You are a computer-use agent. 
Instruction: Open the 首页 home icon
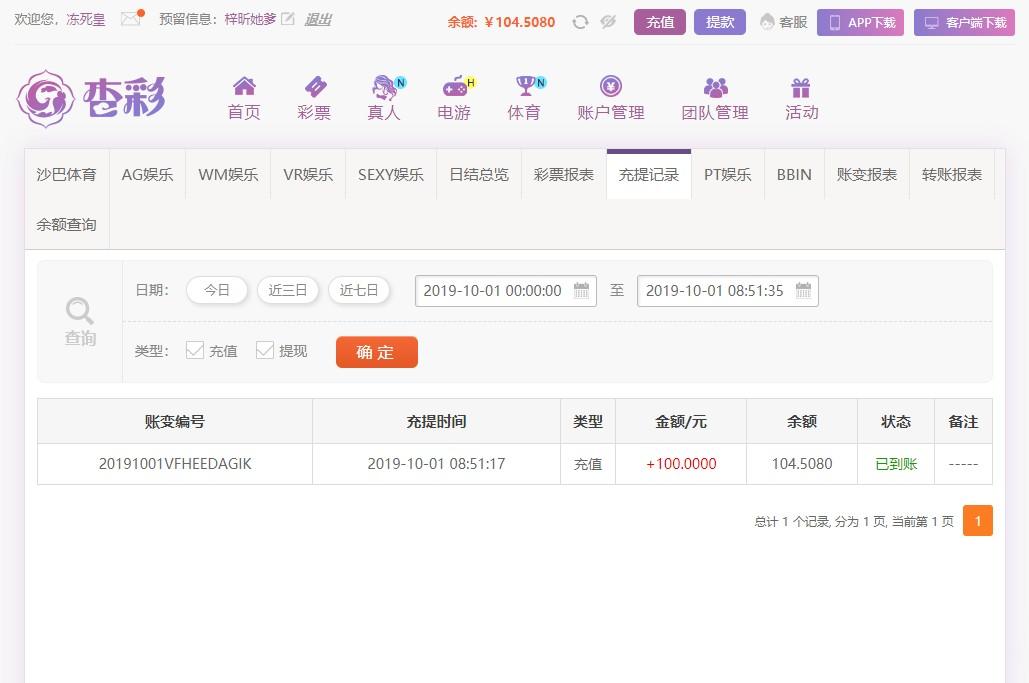(243, 85)
